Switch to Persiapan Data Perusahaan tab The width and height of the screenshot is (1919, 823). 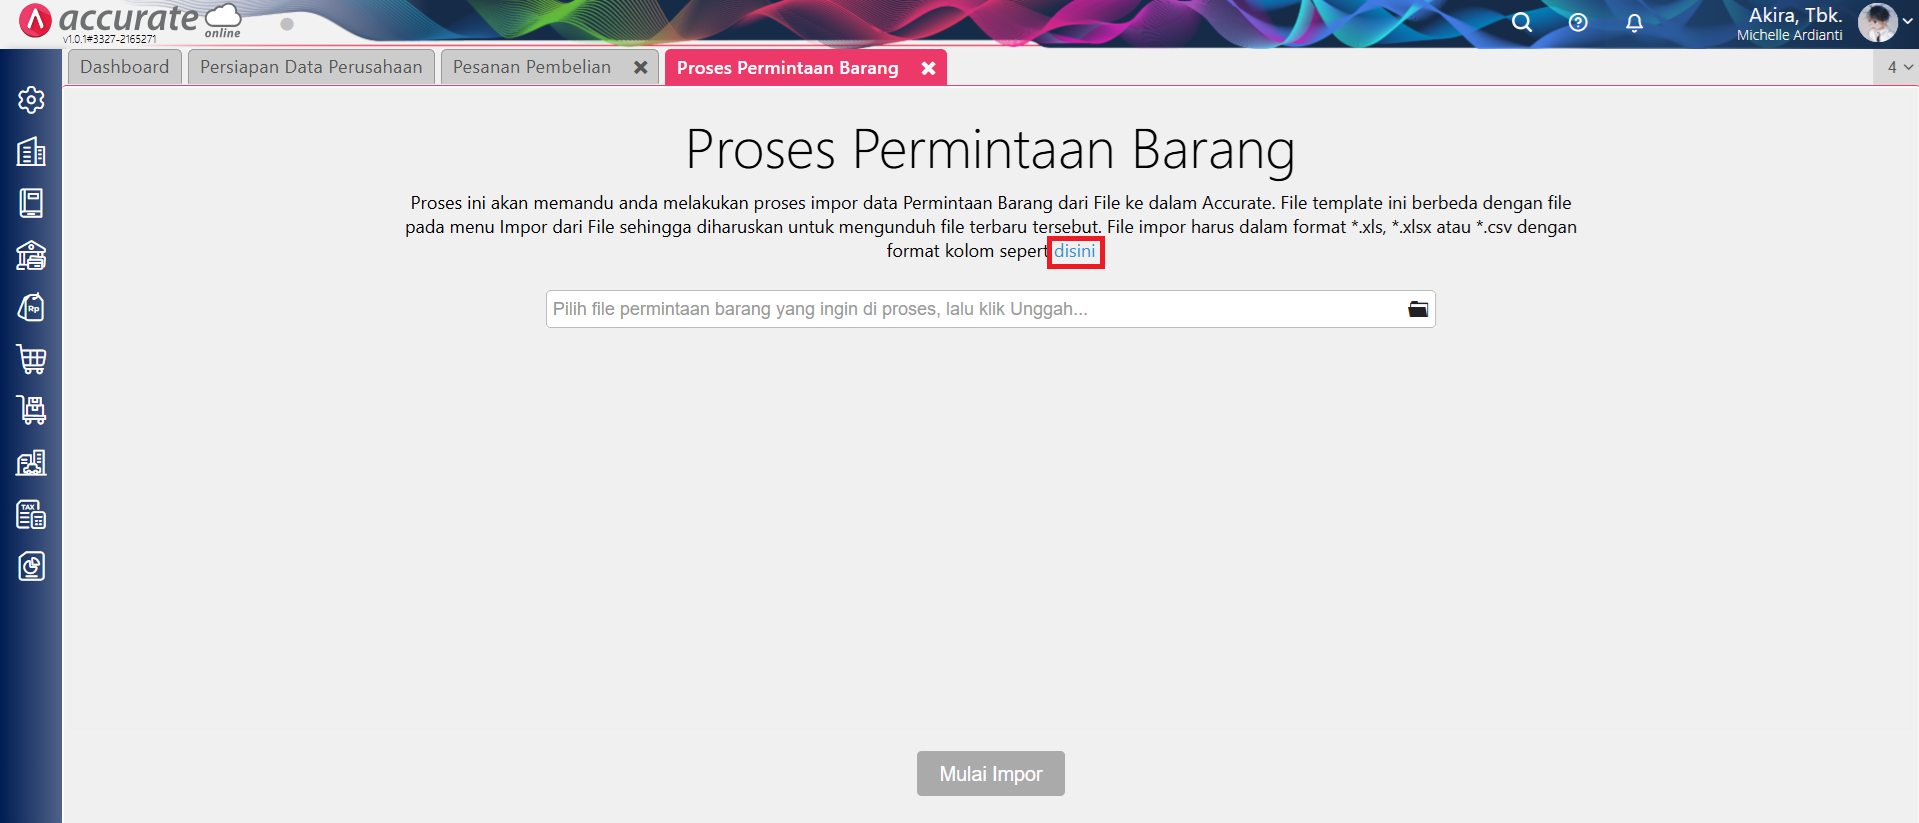311,67
